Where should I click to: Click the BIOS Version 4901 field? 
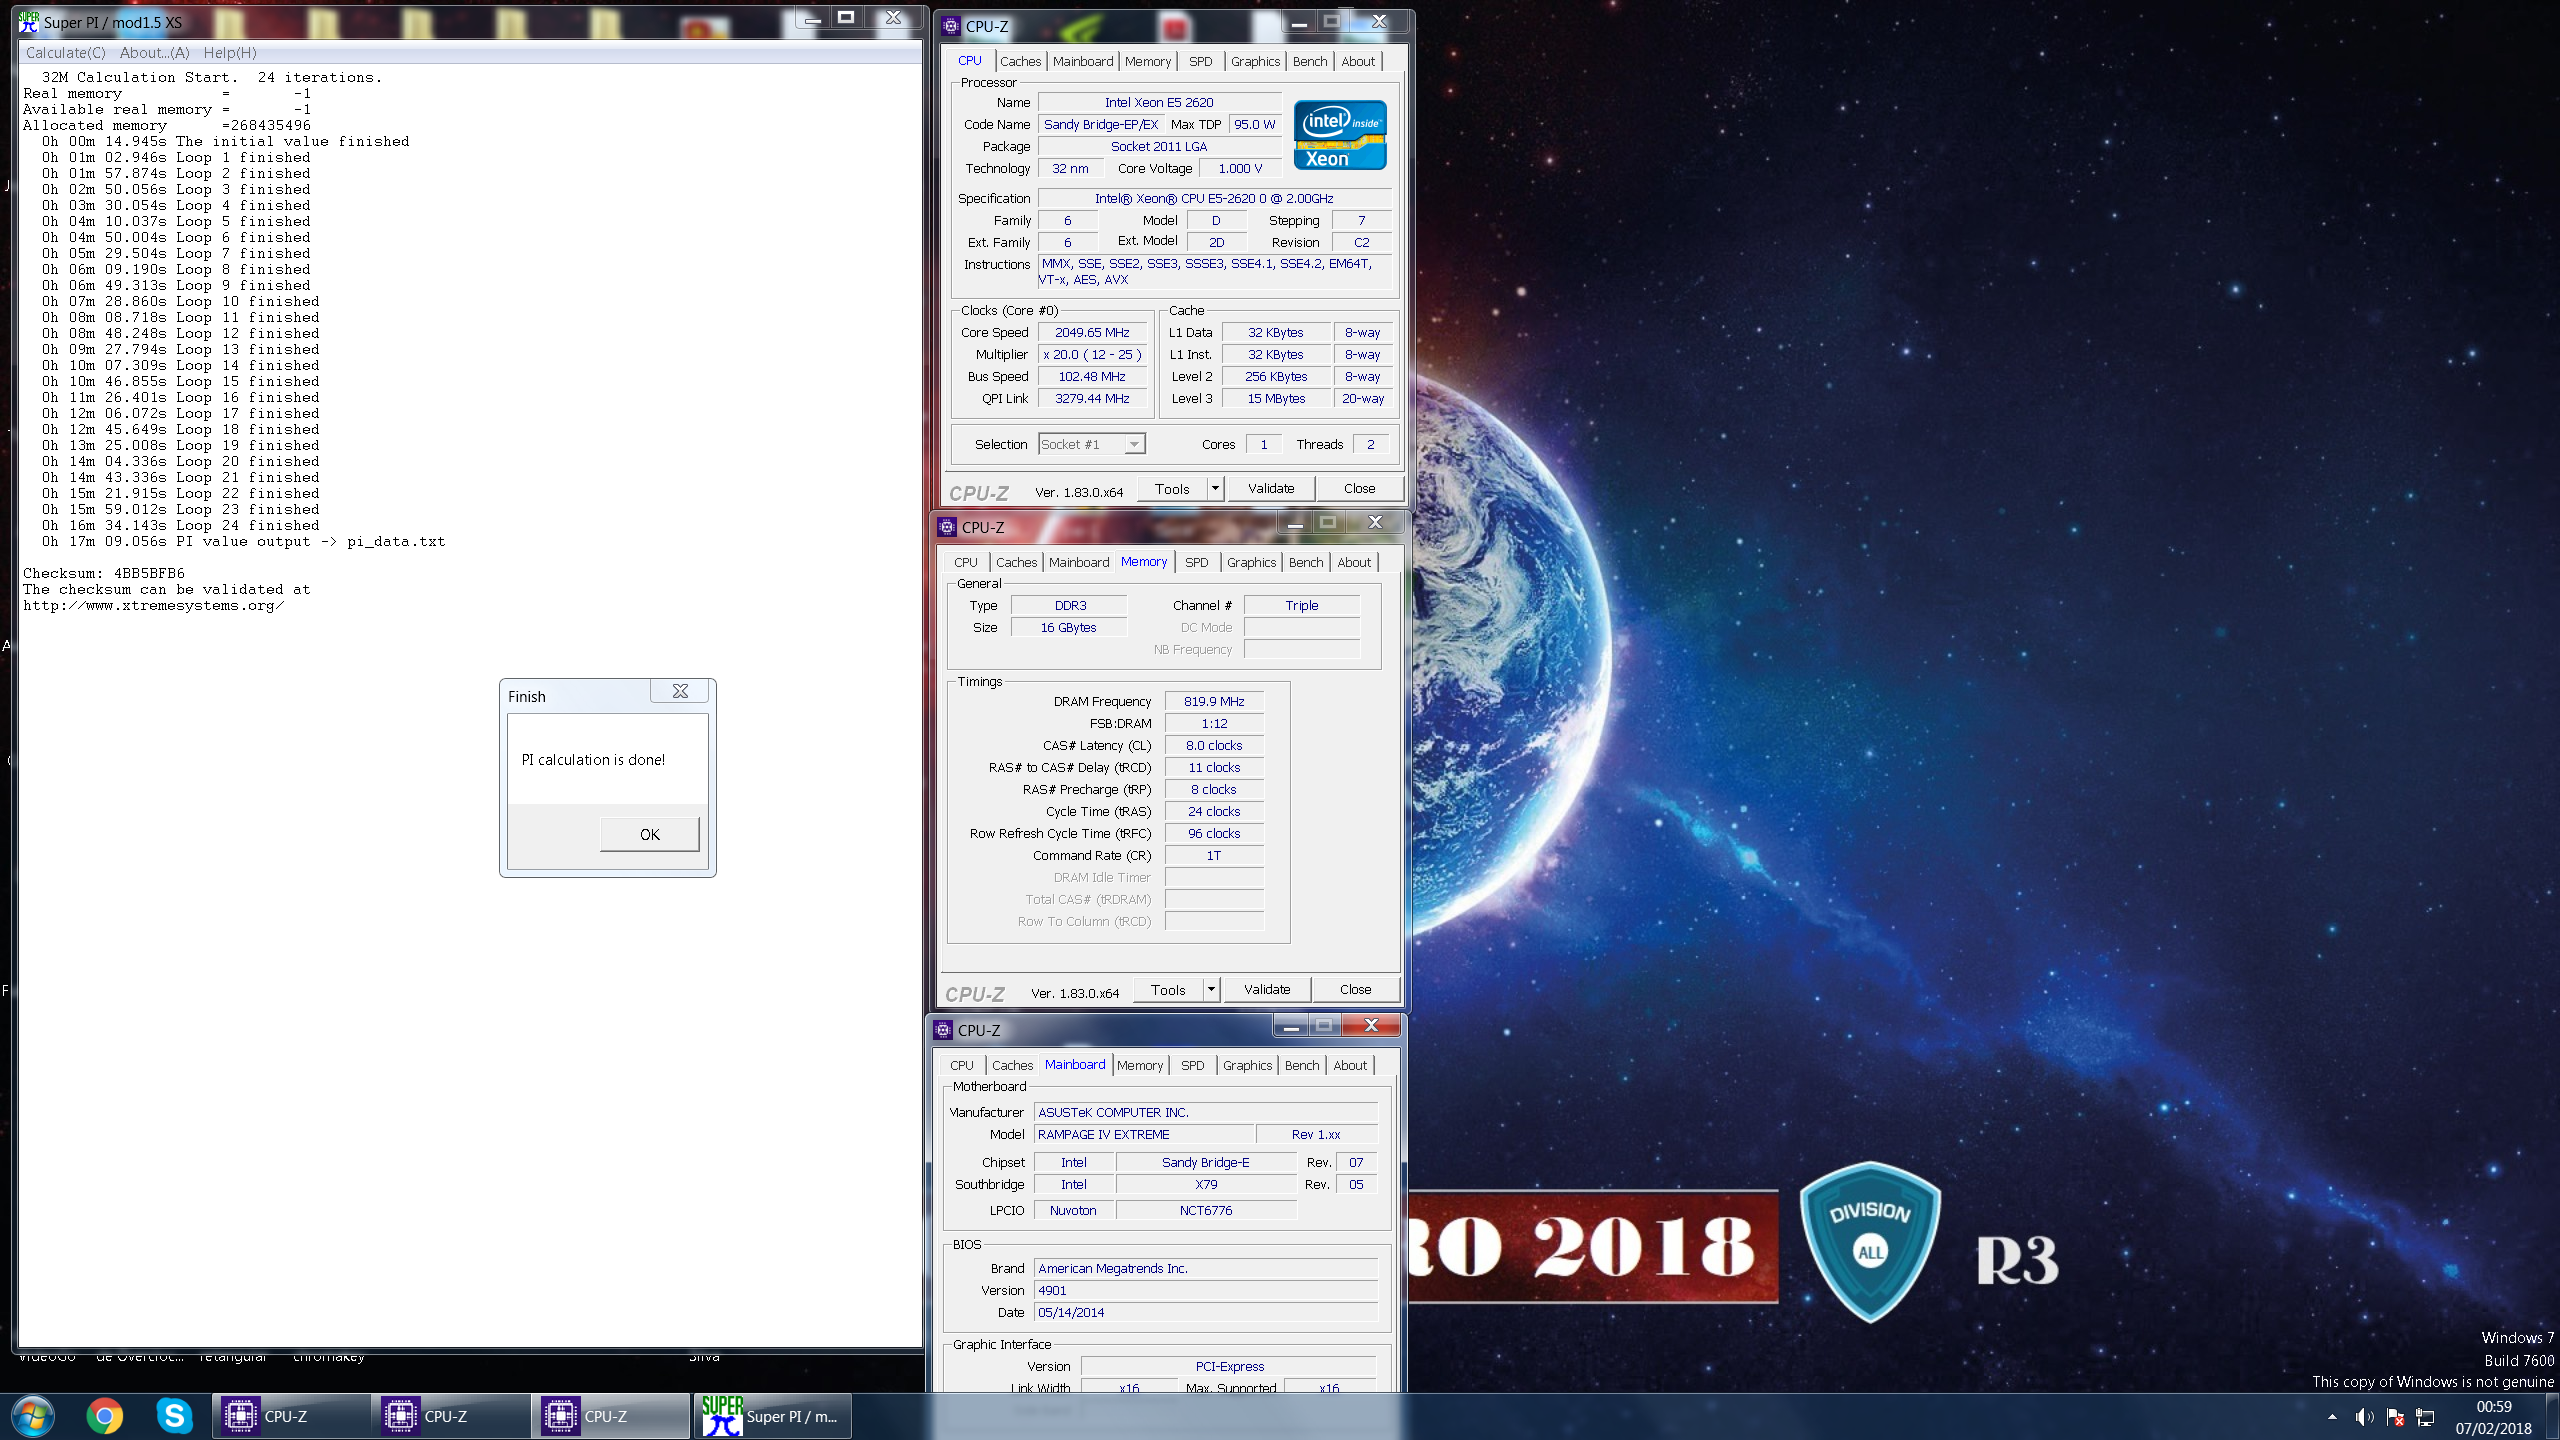click(1206, 1291)
